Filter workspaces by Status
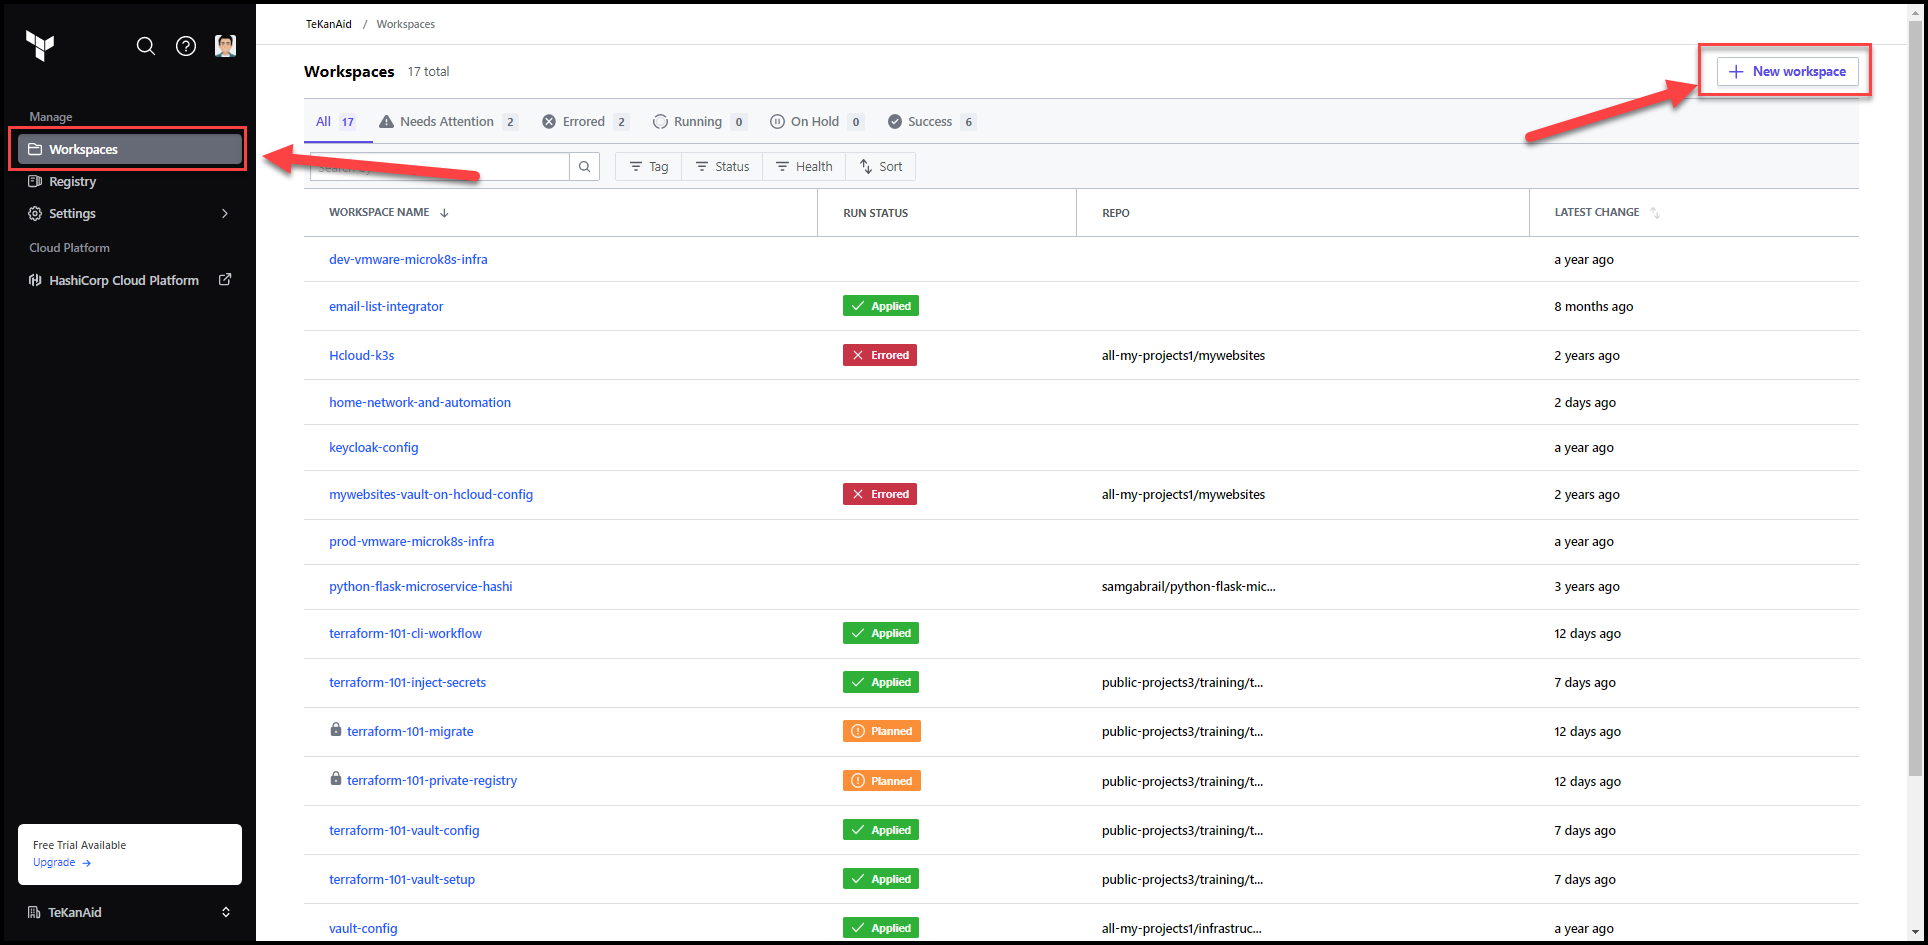 click(721, 166)
